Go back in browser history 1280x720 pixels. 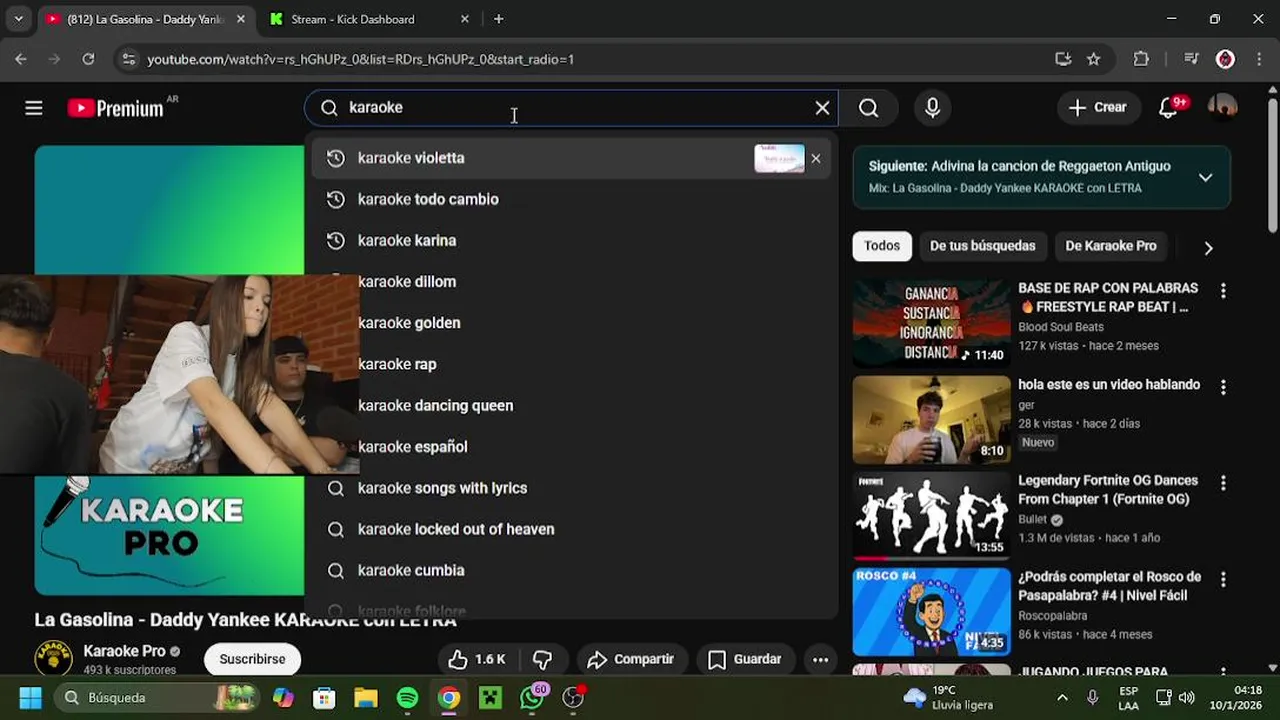(21, 59)
